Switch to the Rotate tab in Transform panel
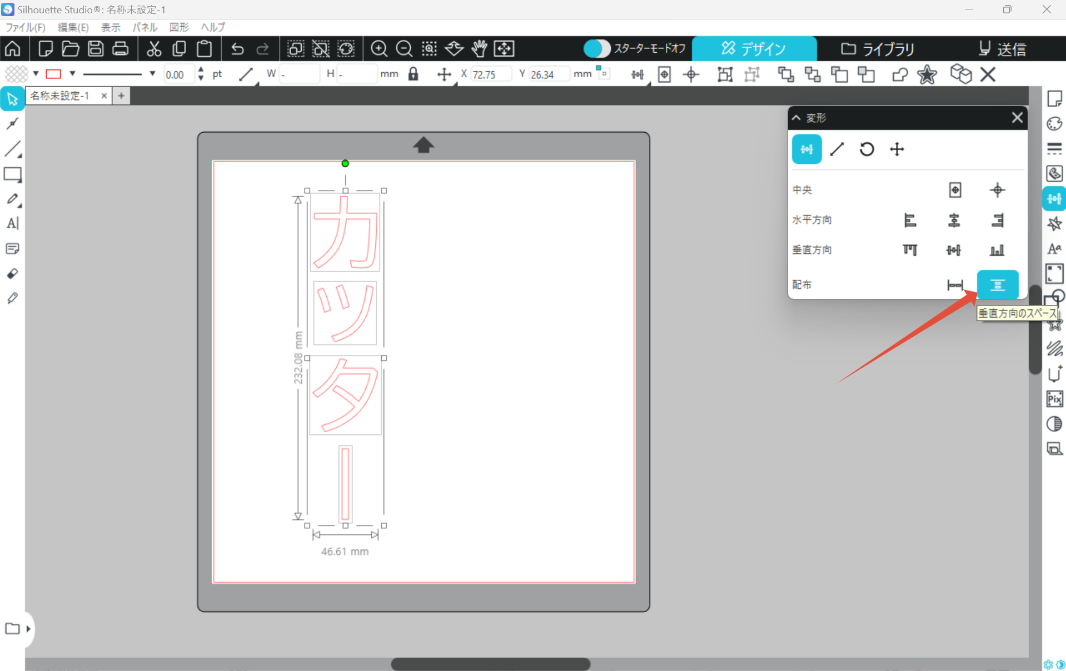This screenshot has height=671, width=1066. pos(867,150)
